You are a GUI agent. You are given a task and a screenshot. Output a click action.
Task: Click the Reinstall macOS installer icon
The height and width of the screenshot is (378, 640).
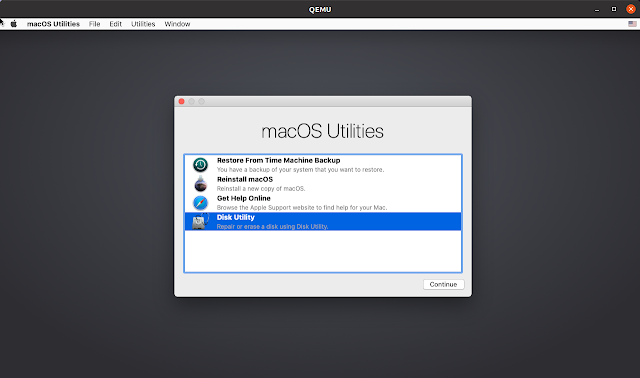click(x=200, y=184)
